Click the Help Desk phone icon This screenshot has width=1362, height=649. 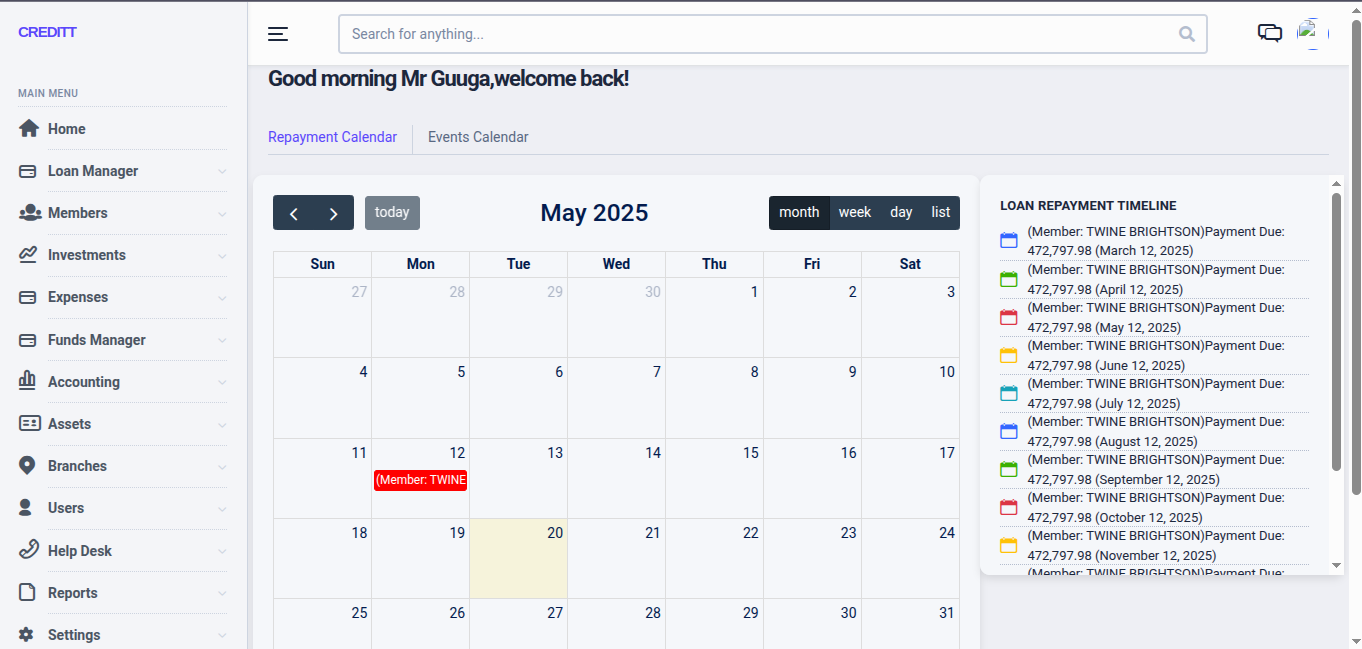[27, 550]
